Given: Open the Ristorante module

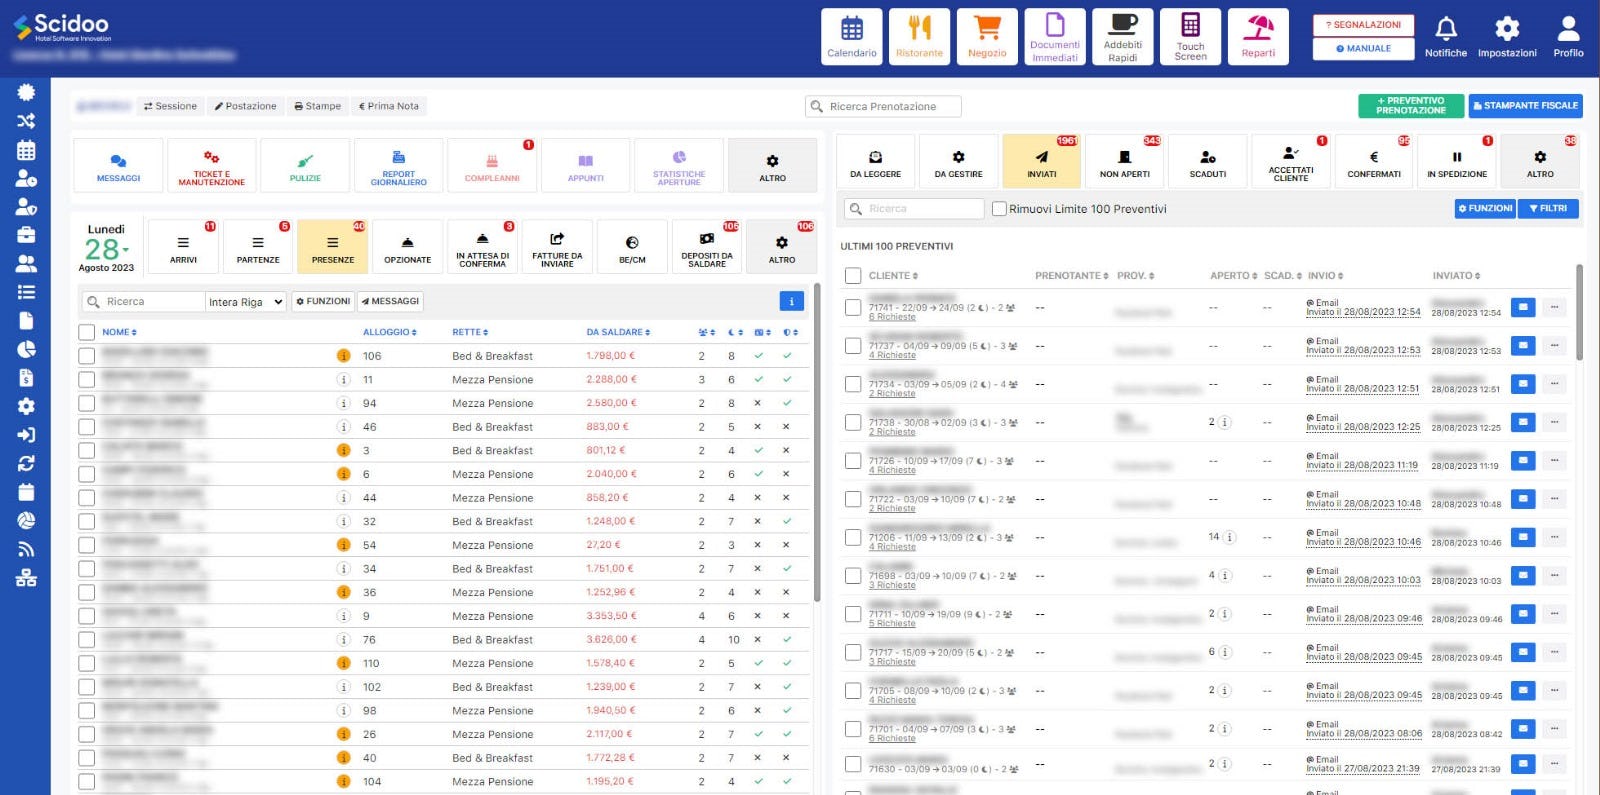Looking at the screenshot, I should [x=919, y=37].
